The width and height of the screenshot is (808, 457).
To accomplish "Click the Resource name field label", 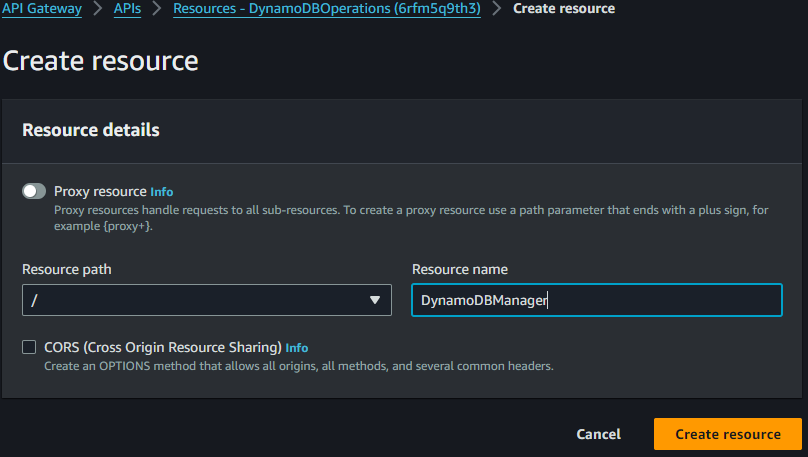I will point(460,269).
